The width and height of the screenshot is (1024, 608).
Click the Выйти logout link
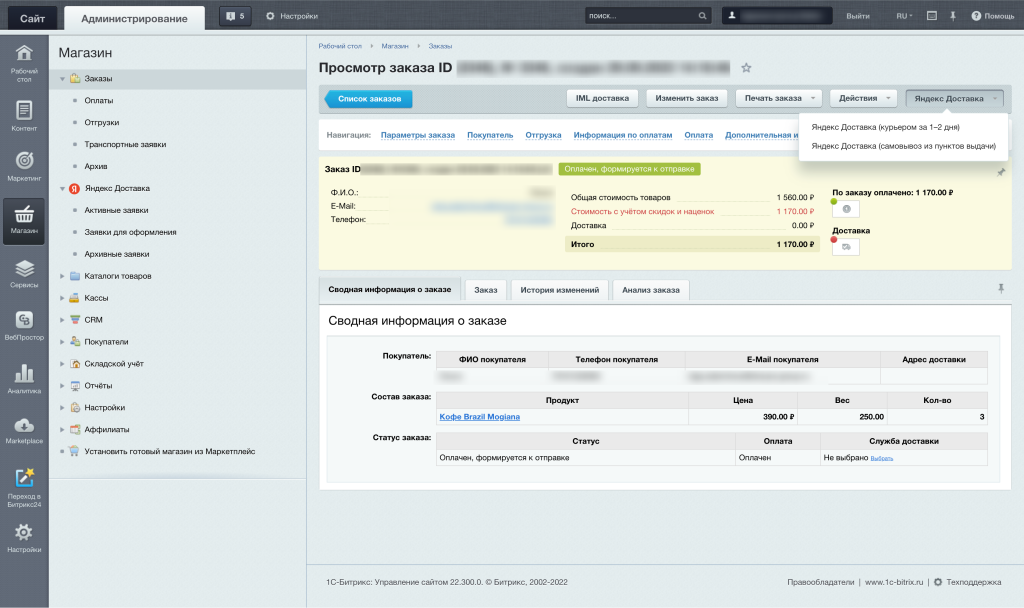point(858,16)
